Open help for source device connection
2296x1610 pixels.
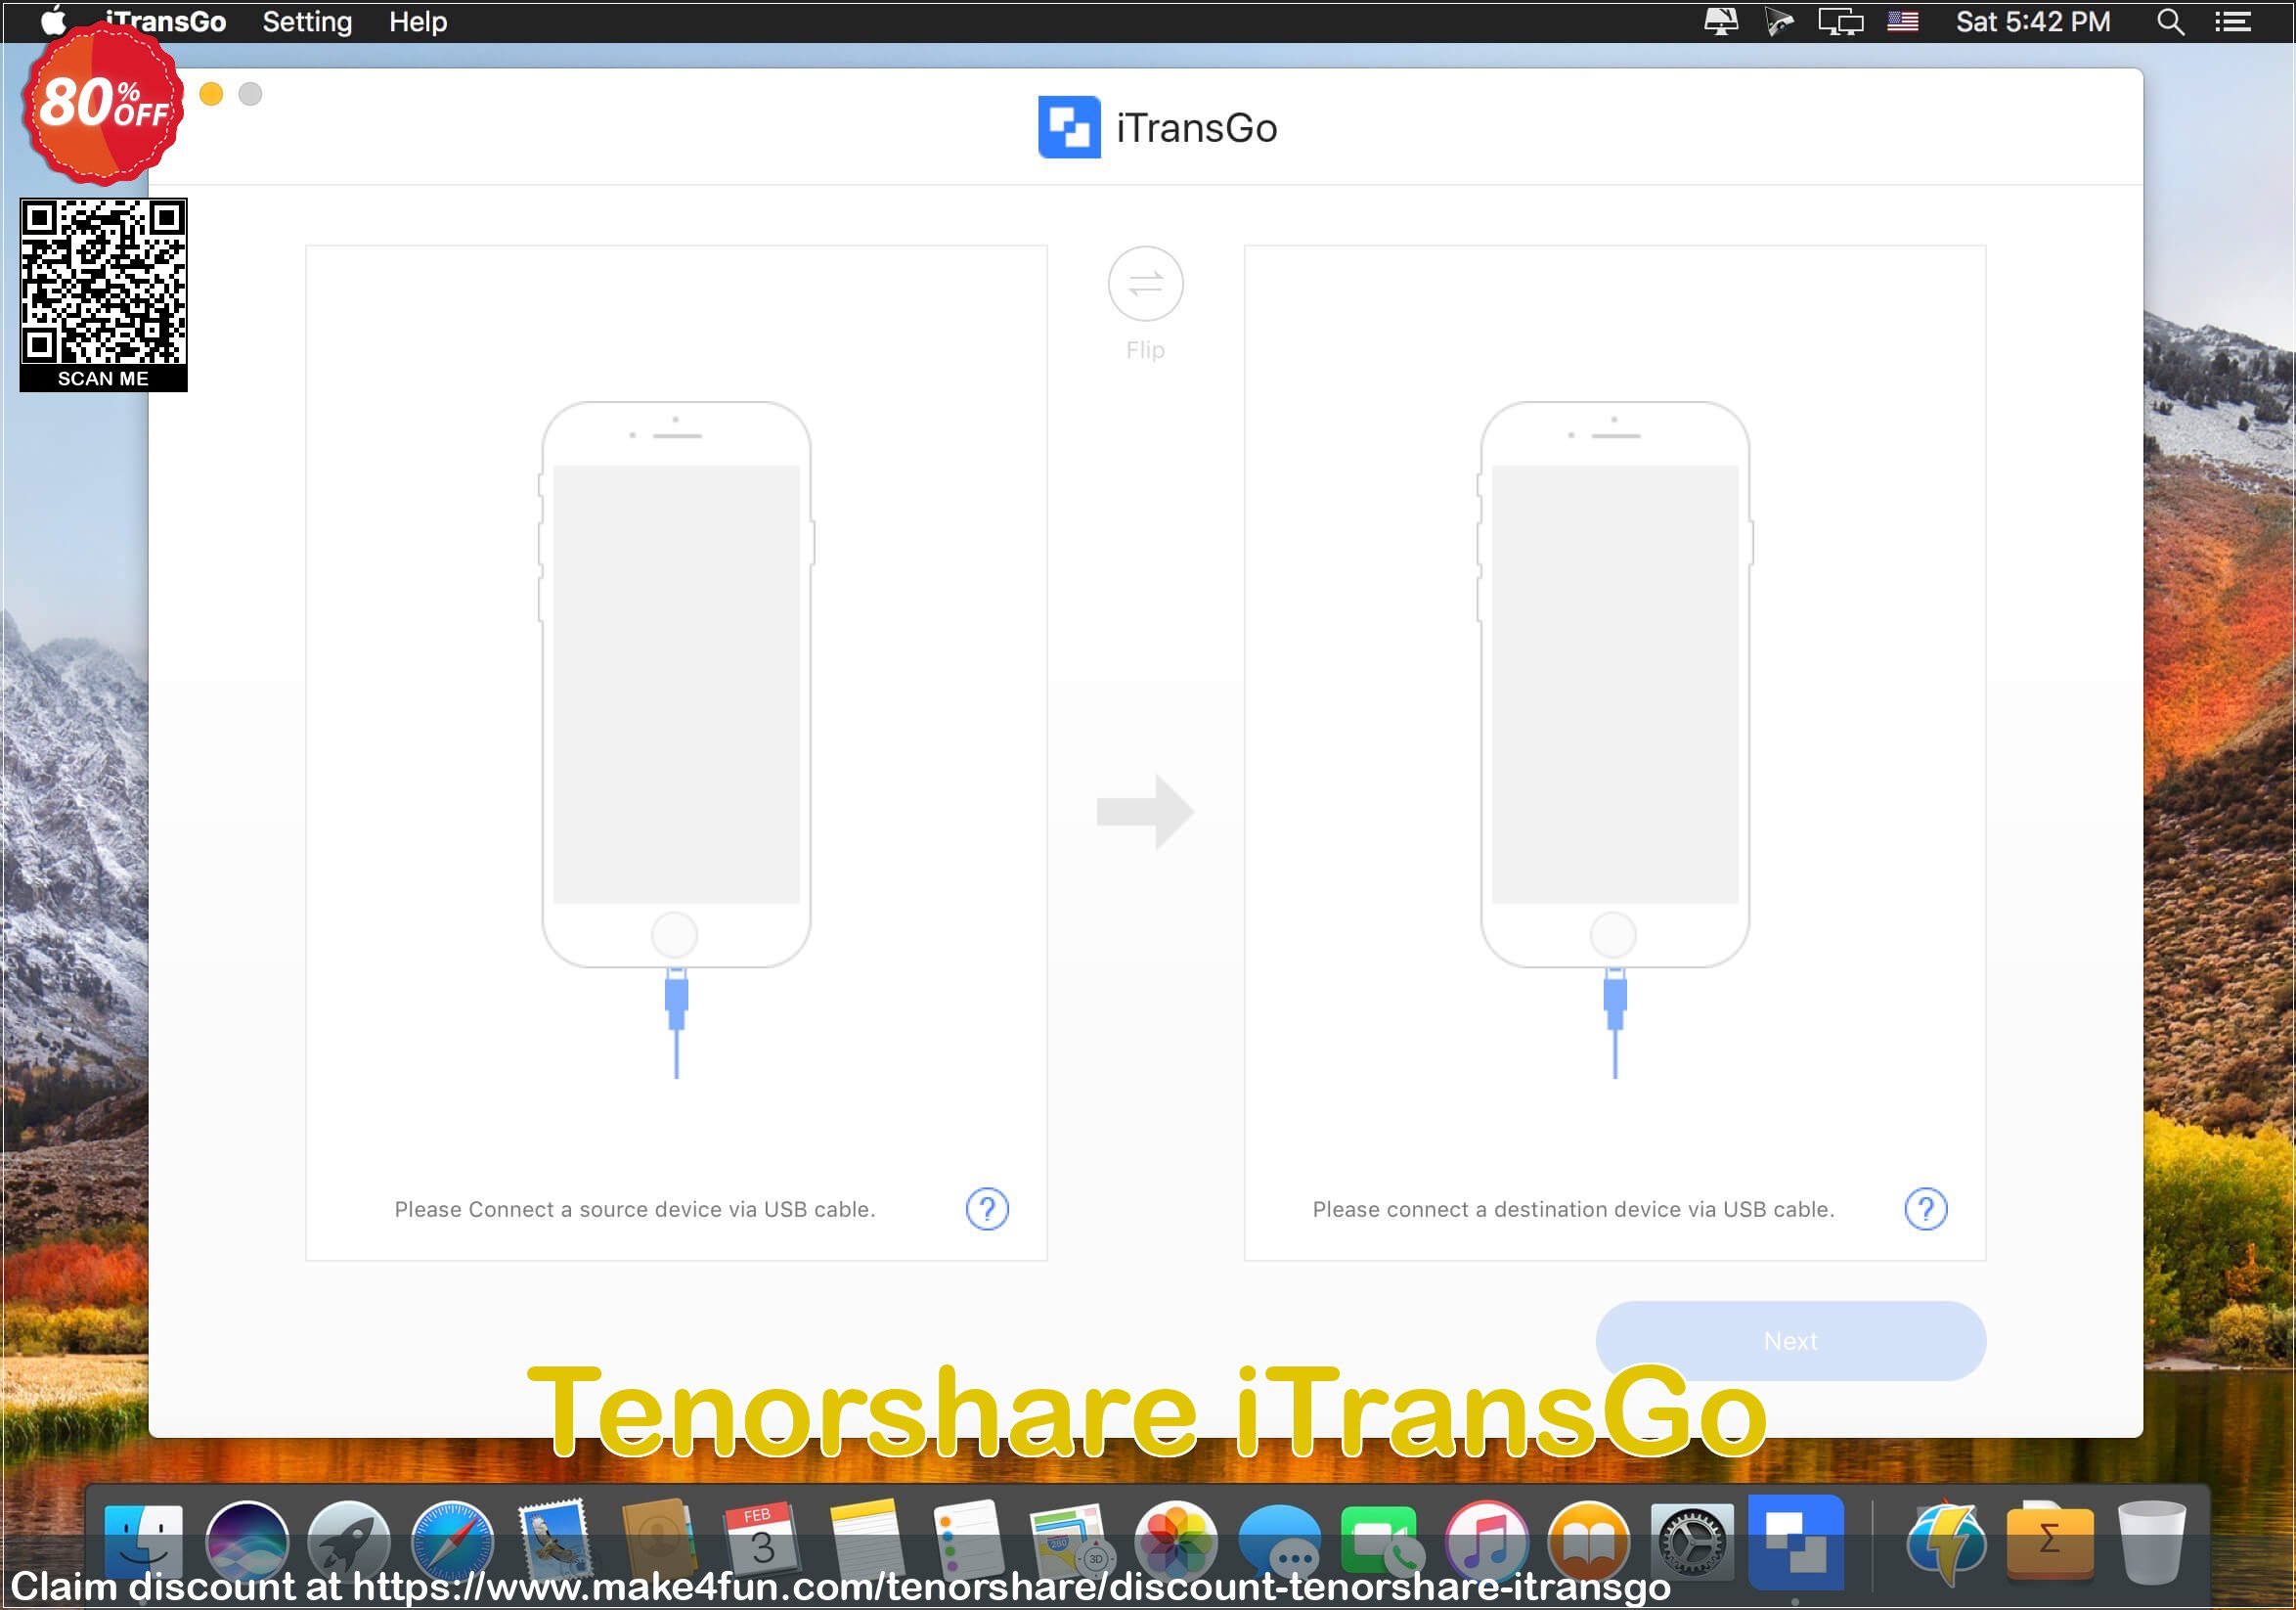(986, 1209)
